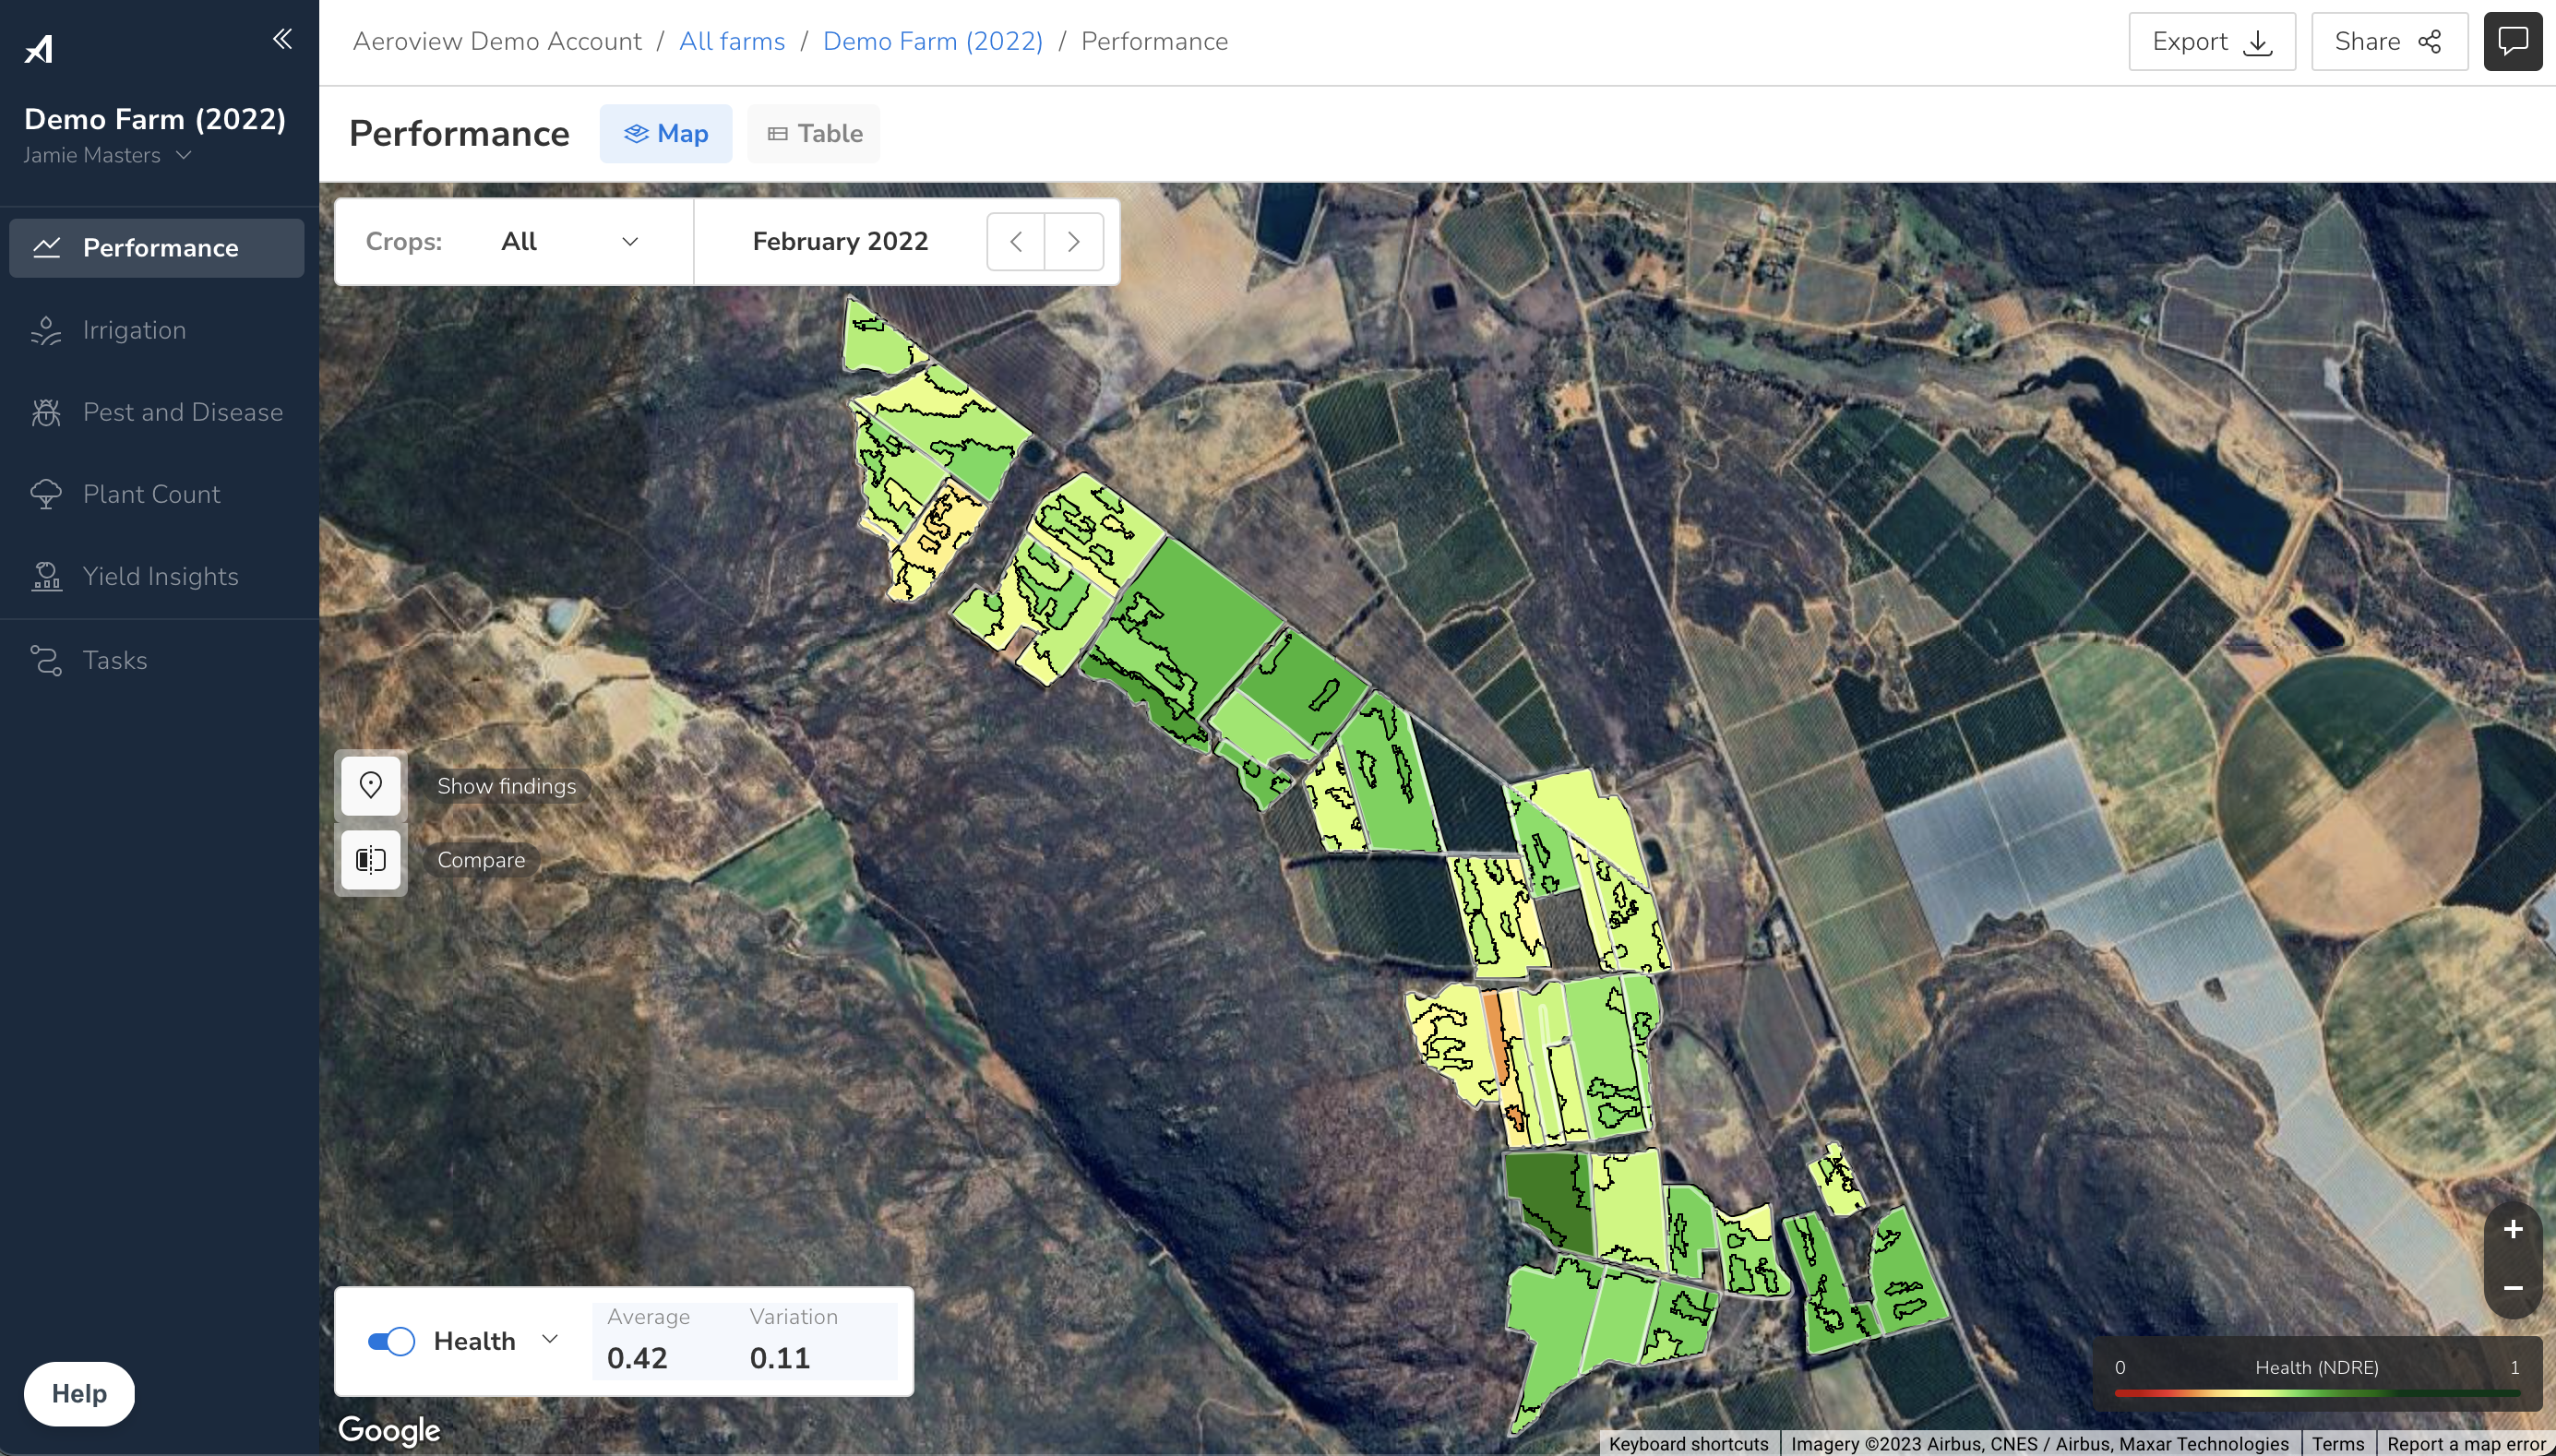The image size is (2556, 1456).
Task: Click imagery attribution text
Action: (x=2039, y=1444)
